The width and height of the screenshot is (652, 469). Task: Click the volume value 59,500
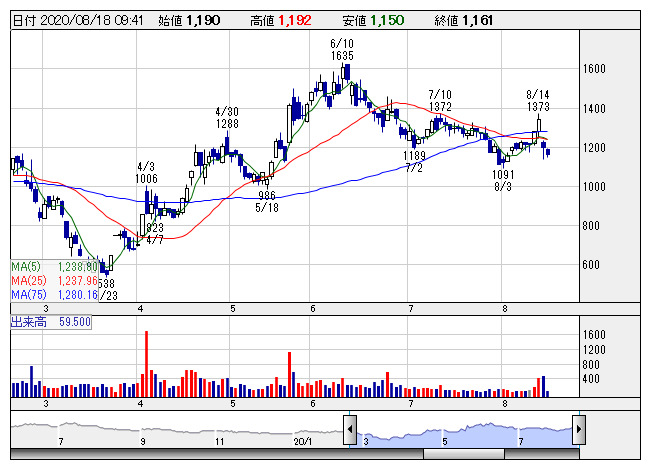pos(74,322)
